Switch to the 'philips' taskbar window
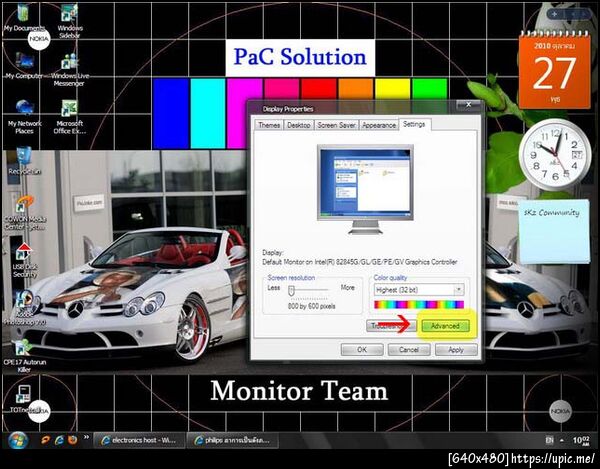Screen dimensions: 600x469 pyautogui.click(x=232, y=441)
